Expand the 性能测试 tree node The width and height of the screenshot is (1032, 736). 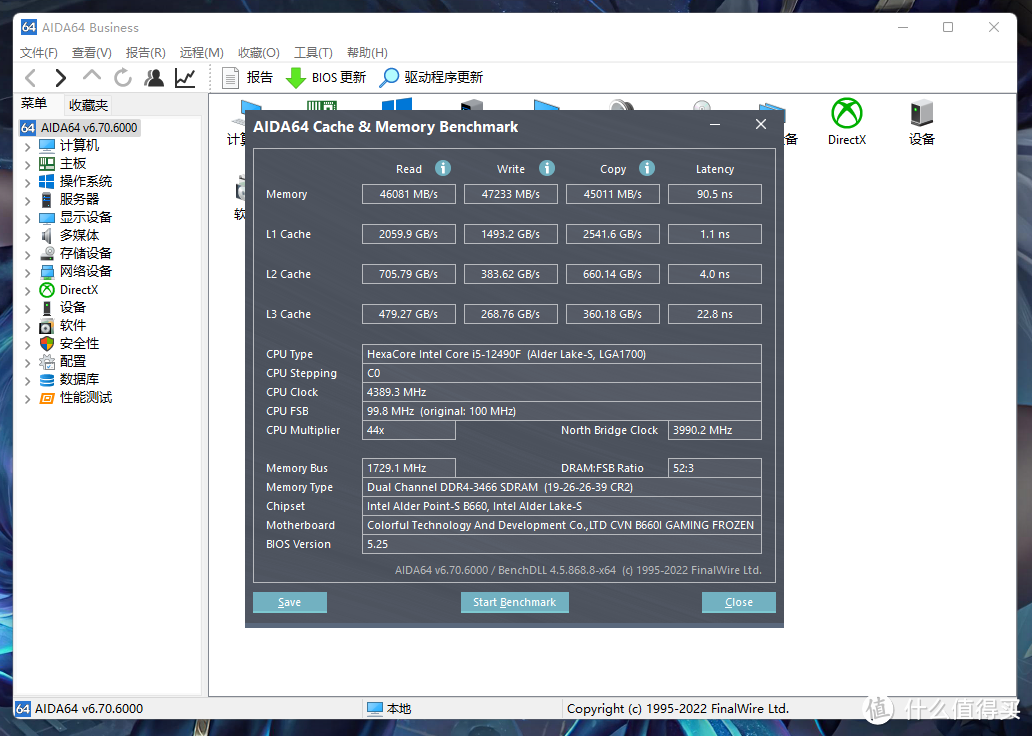(27, 398)
